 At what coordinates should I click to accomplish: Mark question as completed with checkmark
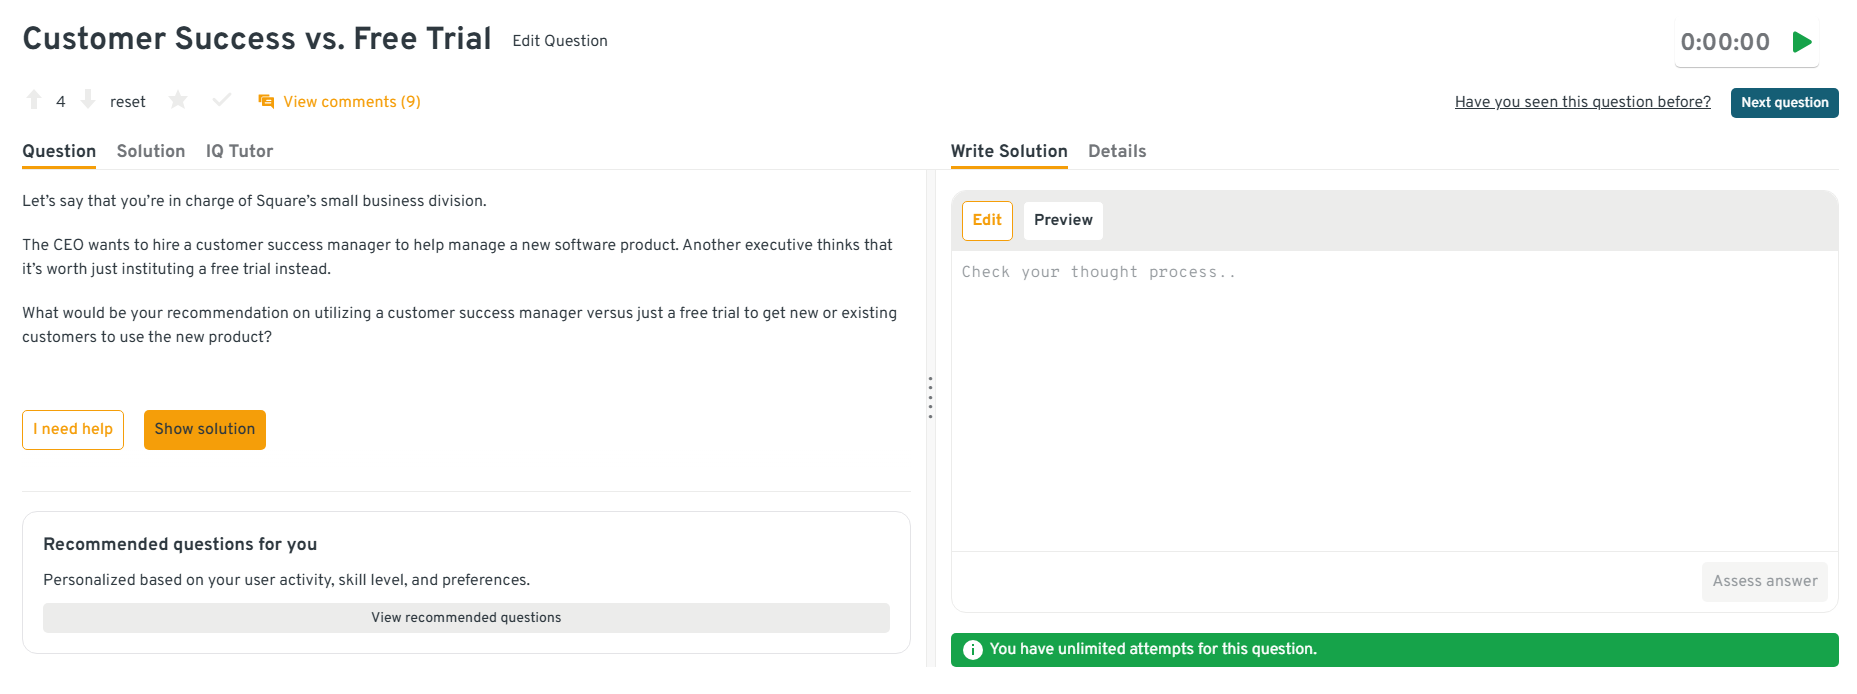(222, 100)
